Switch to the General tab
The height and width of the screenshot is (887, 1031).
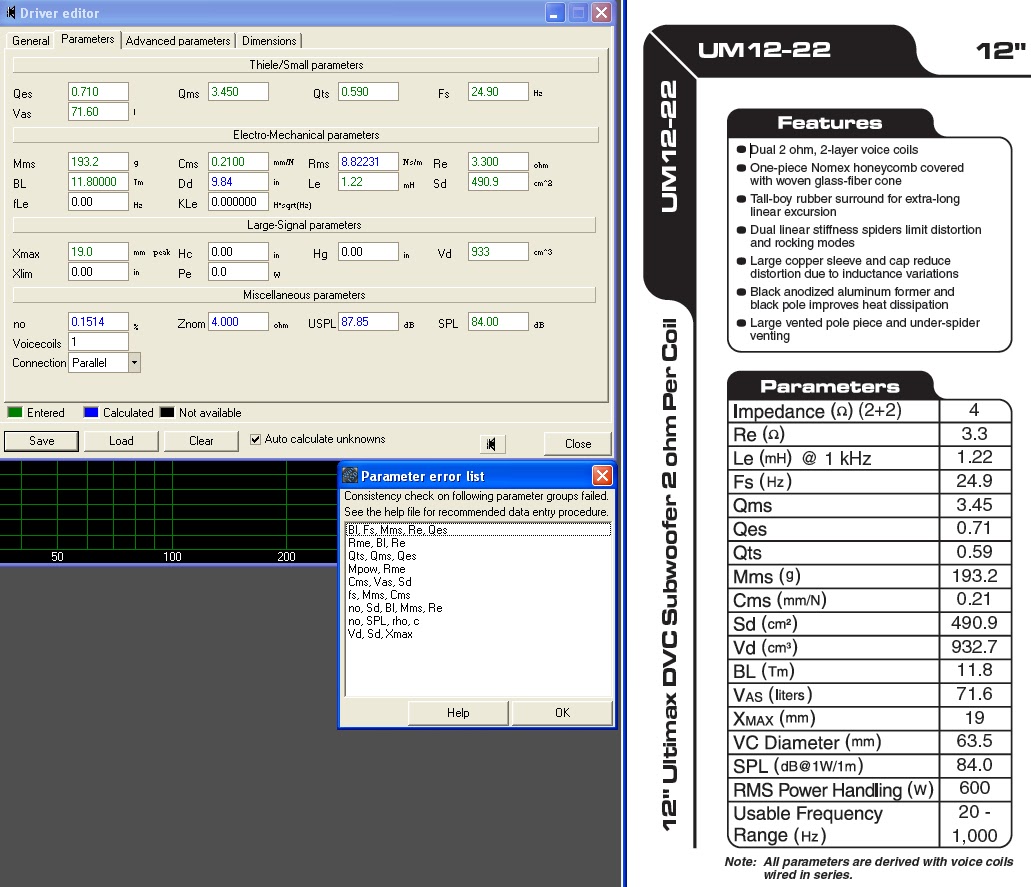[x=30, y=41]
